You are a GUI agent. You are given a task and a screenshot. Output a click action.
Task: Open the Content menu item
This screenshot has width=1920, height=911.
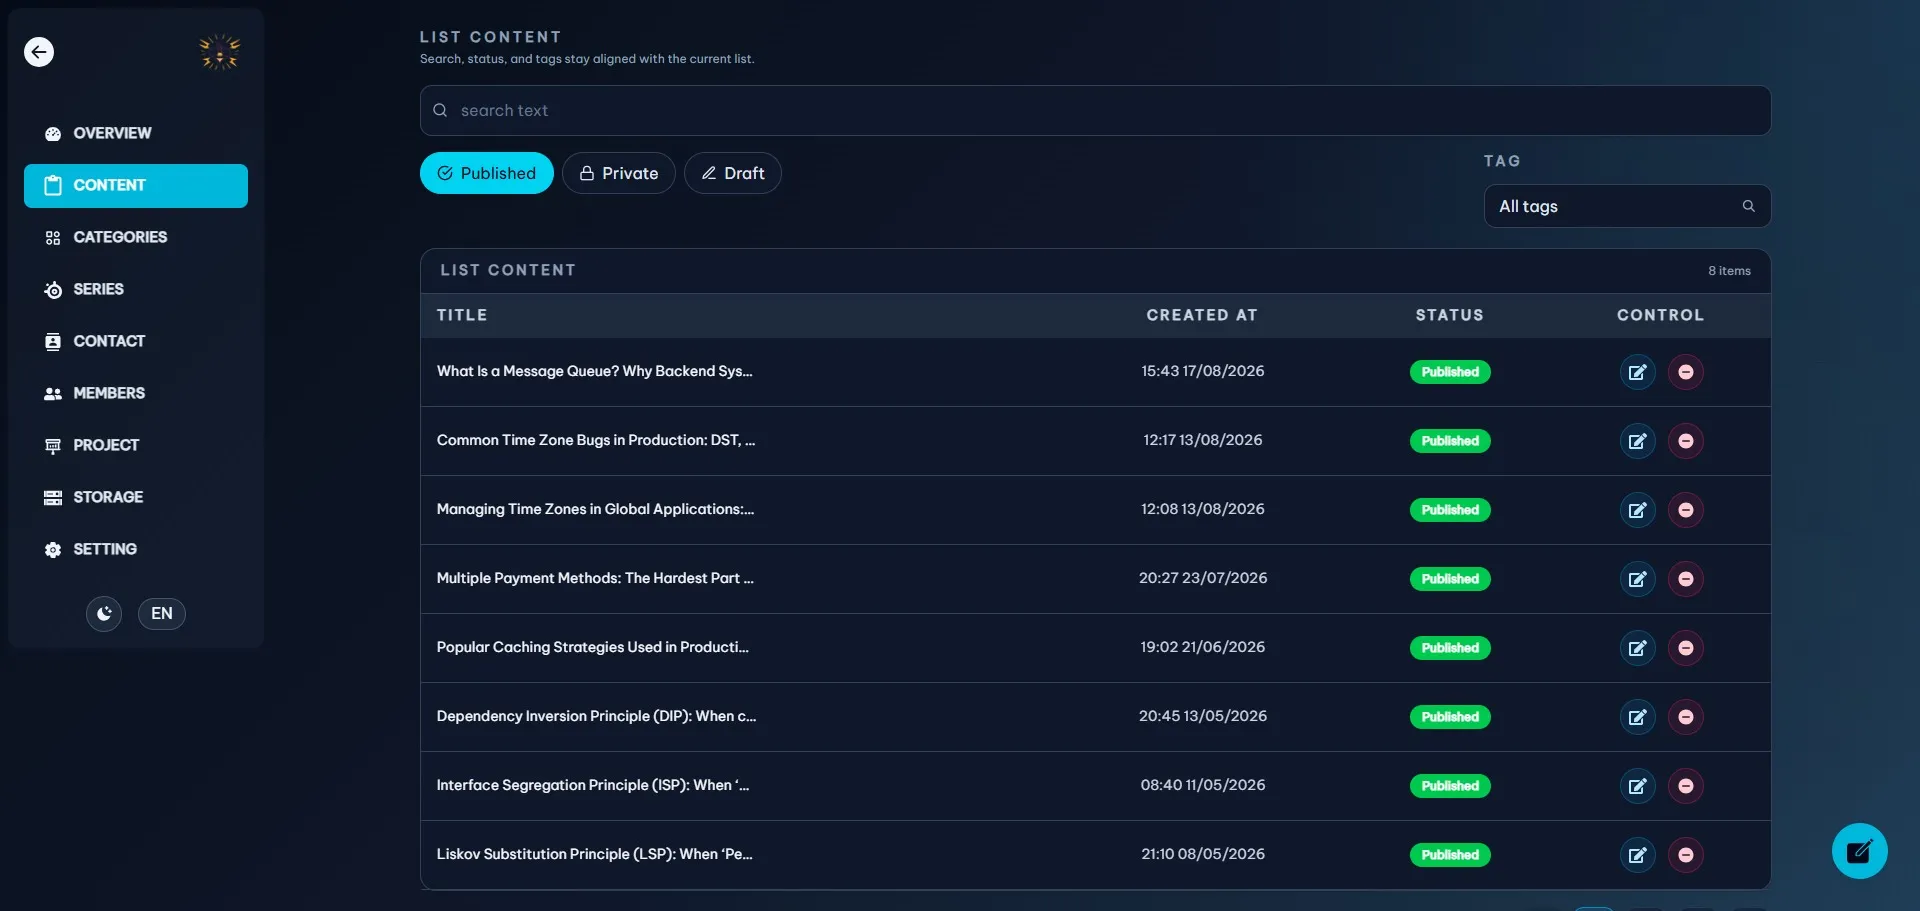click(136, 186)
